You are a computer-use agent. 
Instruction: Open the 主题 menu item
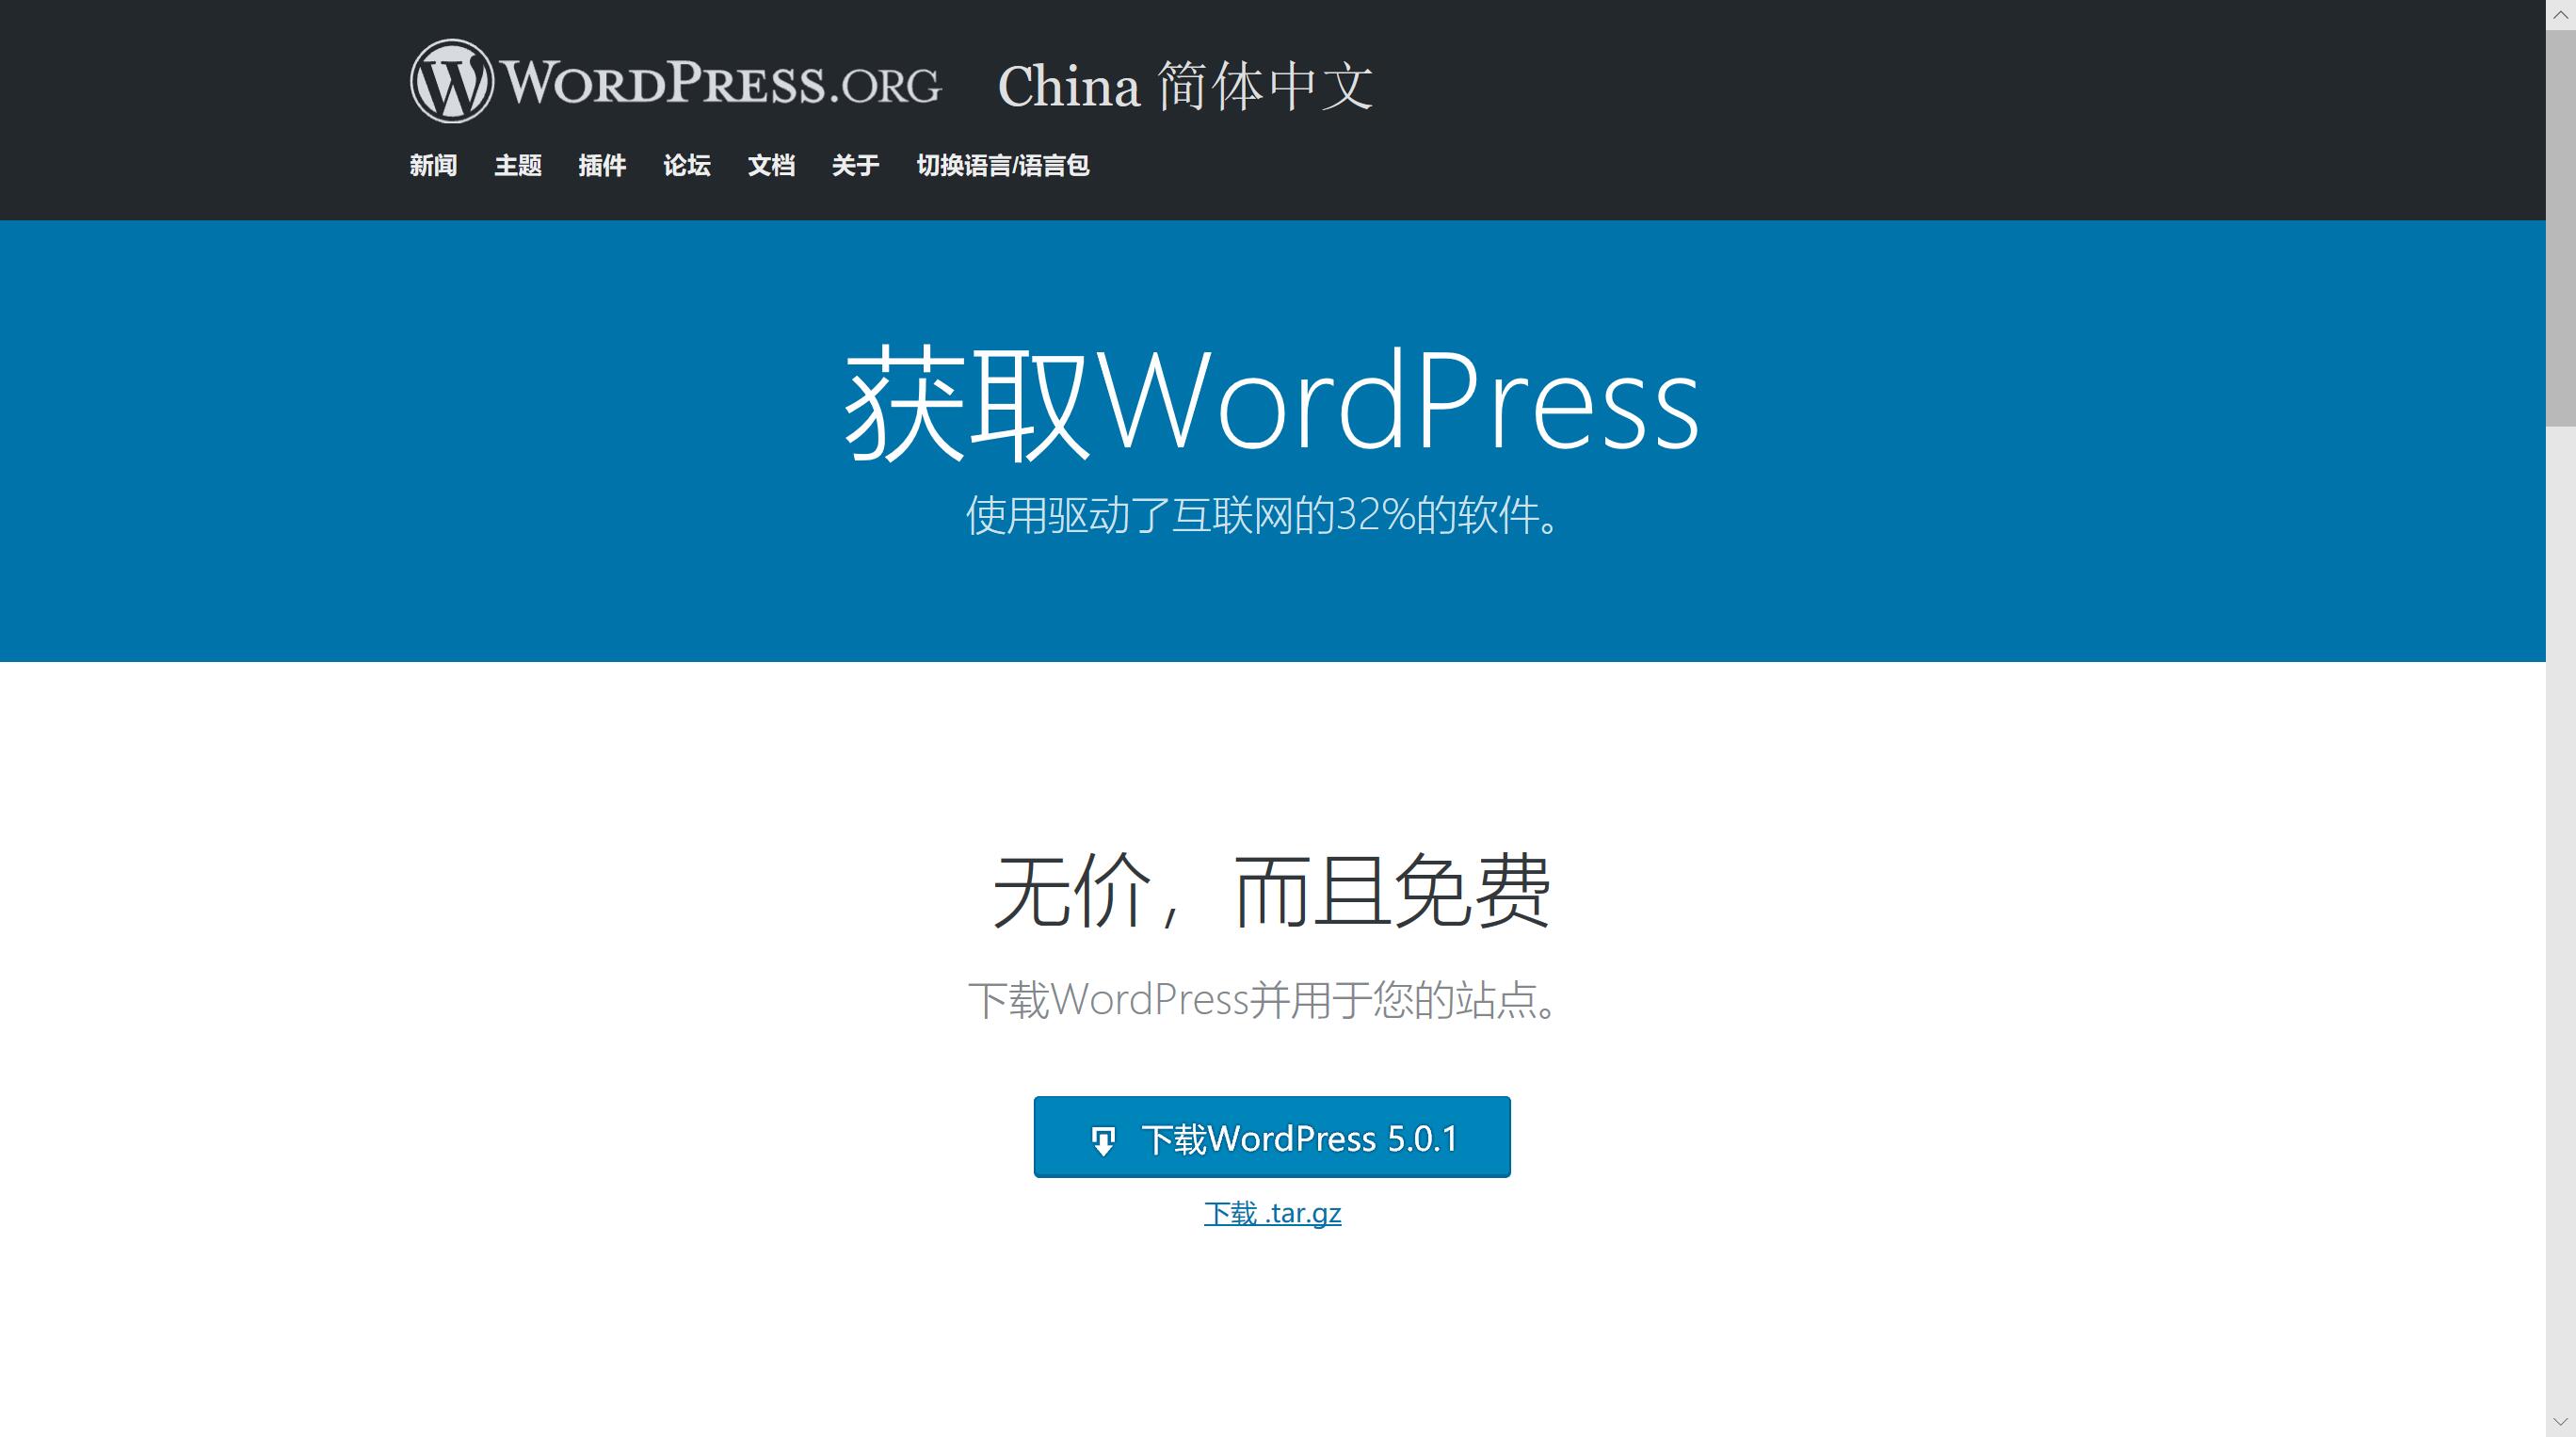(518, 165)
